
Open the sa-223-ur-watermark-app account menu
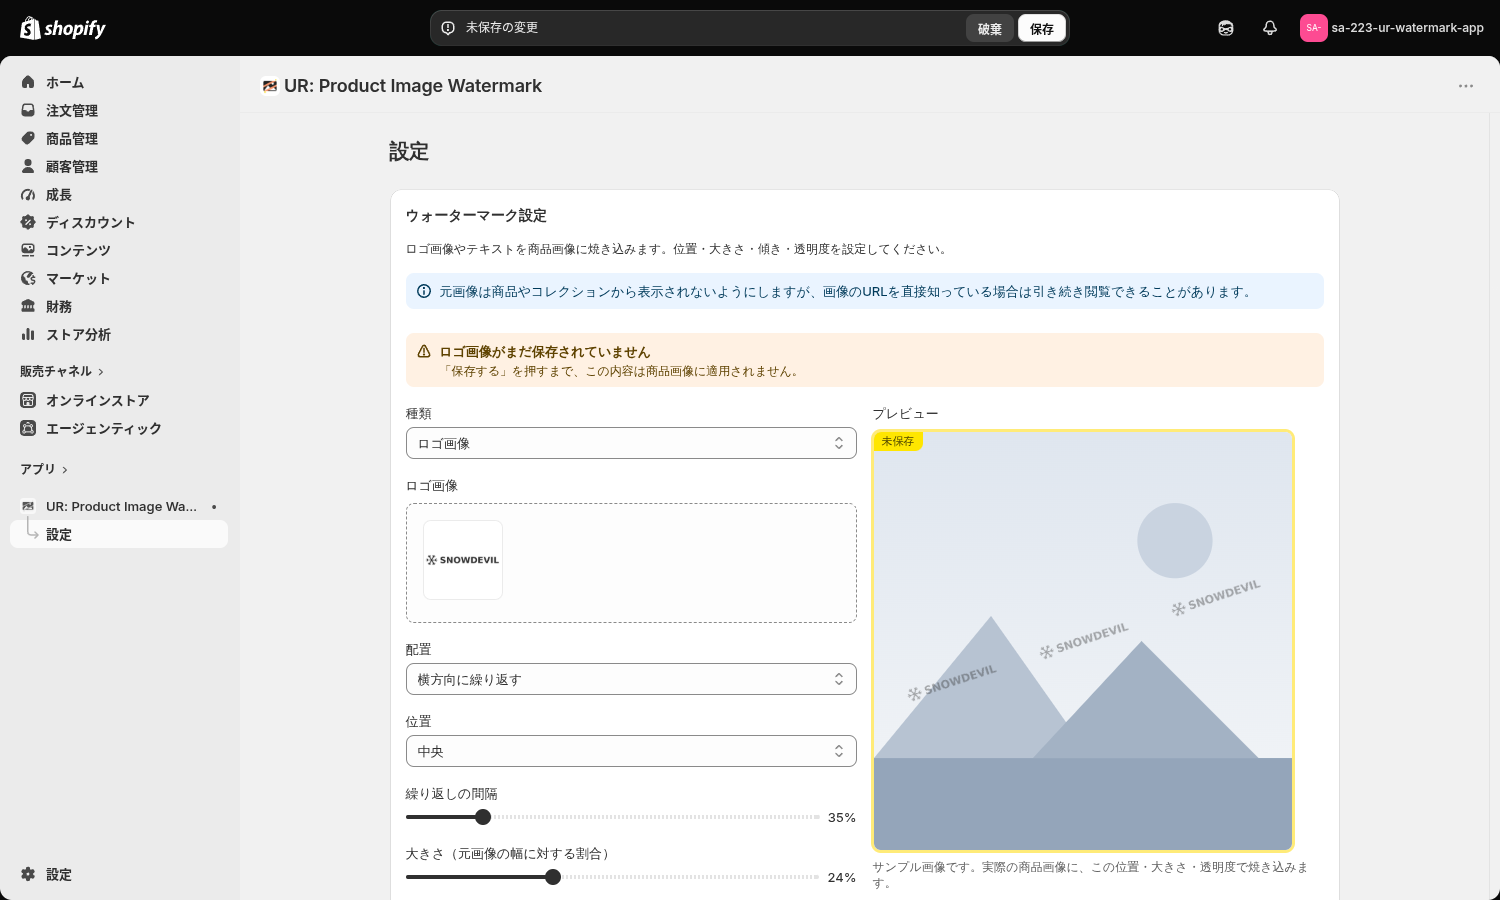[x=1392, y=28]
